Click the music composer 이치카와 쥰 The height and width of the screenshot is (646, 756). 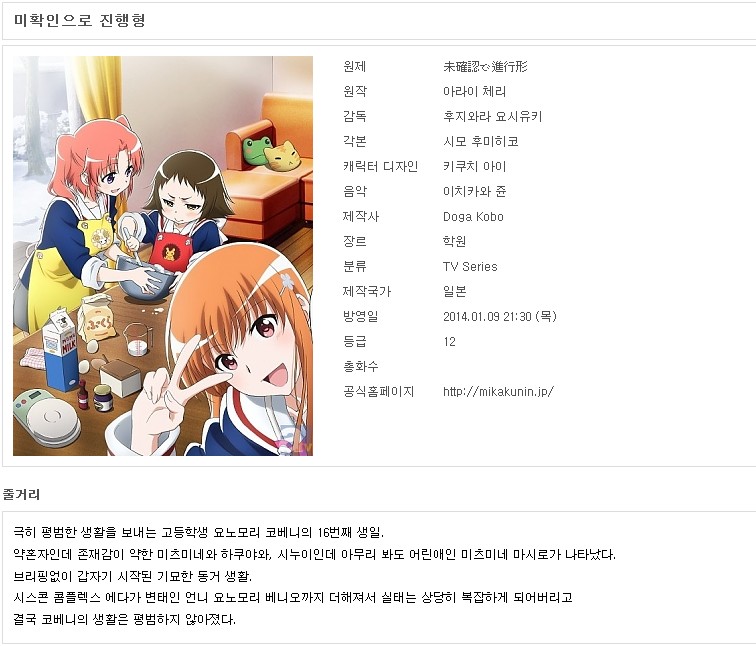[474, 192]
